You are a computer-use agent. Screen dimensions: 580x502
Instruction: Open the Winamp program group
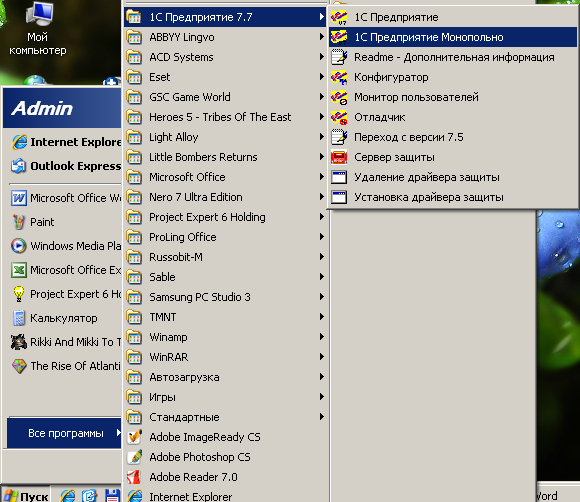click(225, 337)
